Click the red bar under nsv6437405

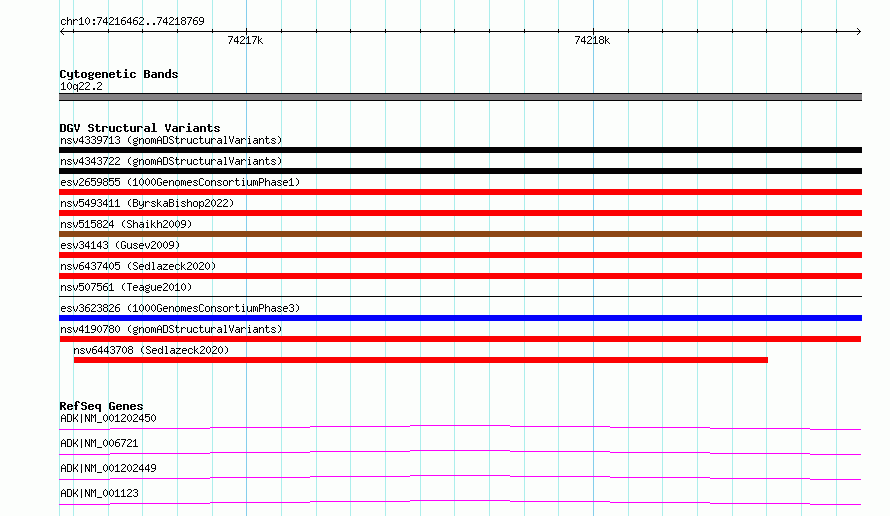460,276
